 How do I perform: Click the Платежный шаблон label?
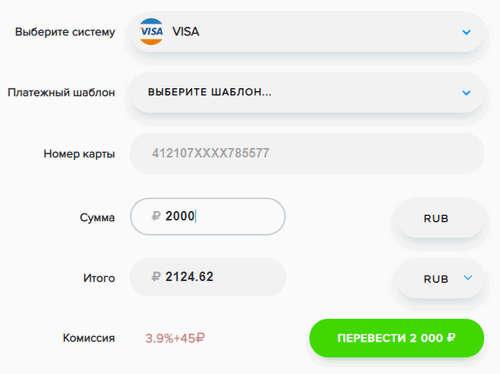[61, 92]
